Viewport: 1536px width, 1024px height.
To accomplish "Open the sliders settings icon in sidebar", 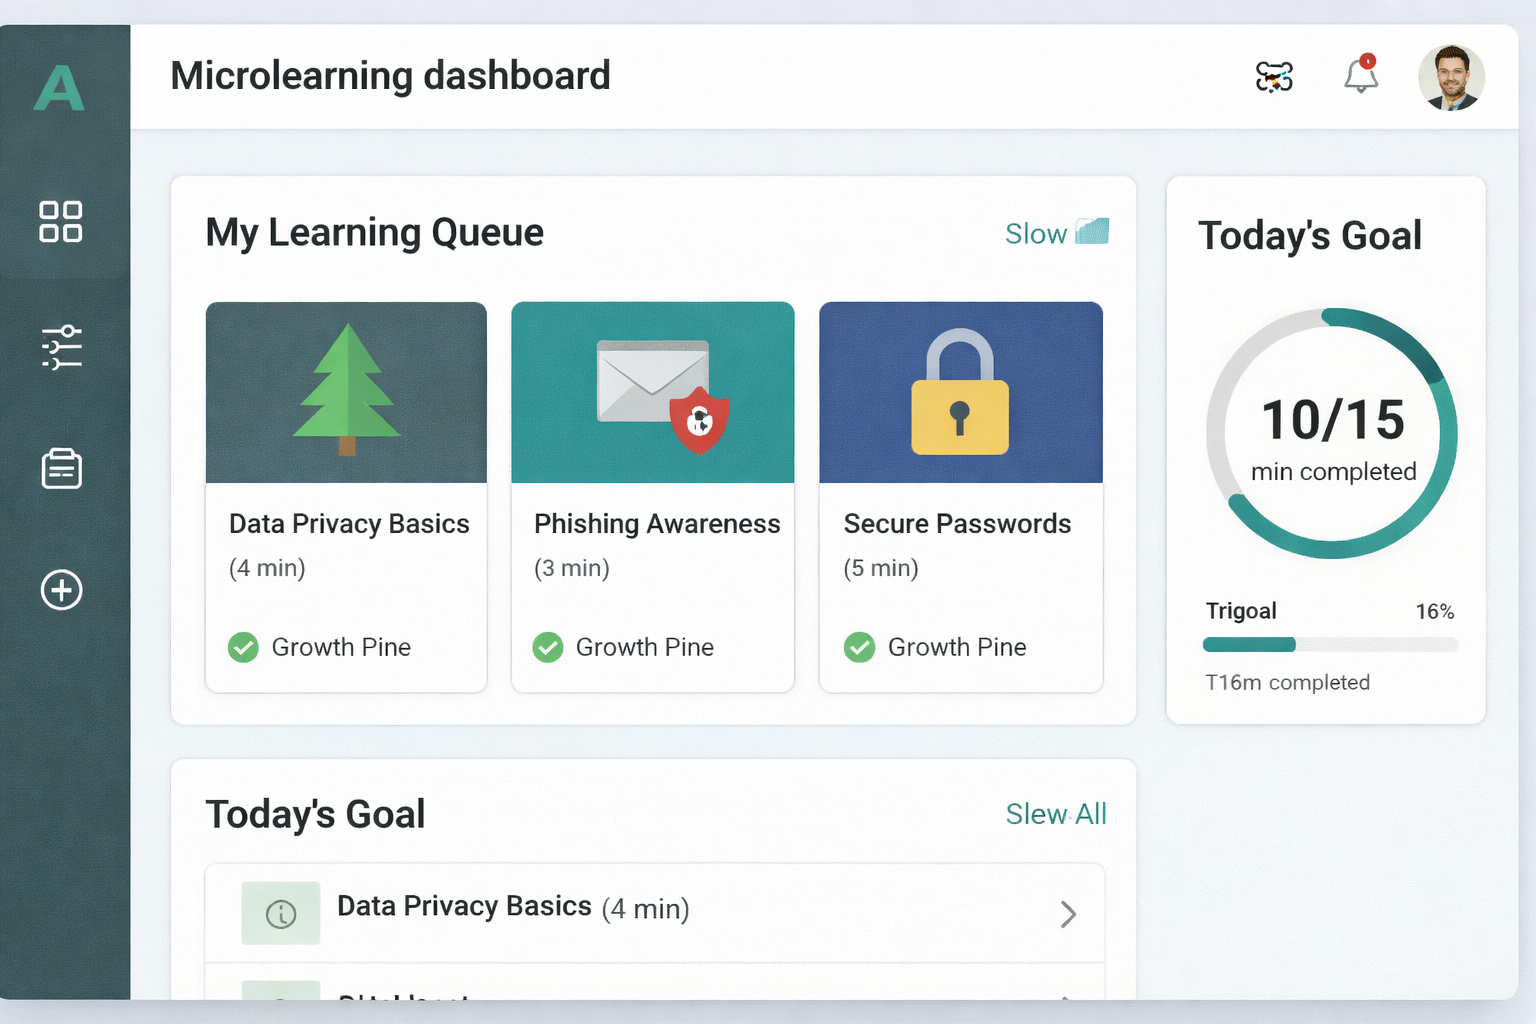I will [x=62, y=347].
